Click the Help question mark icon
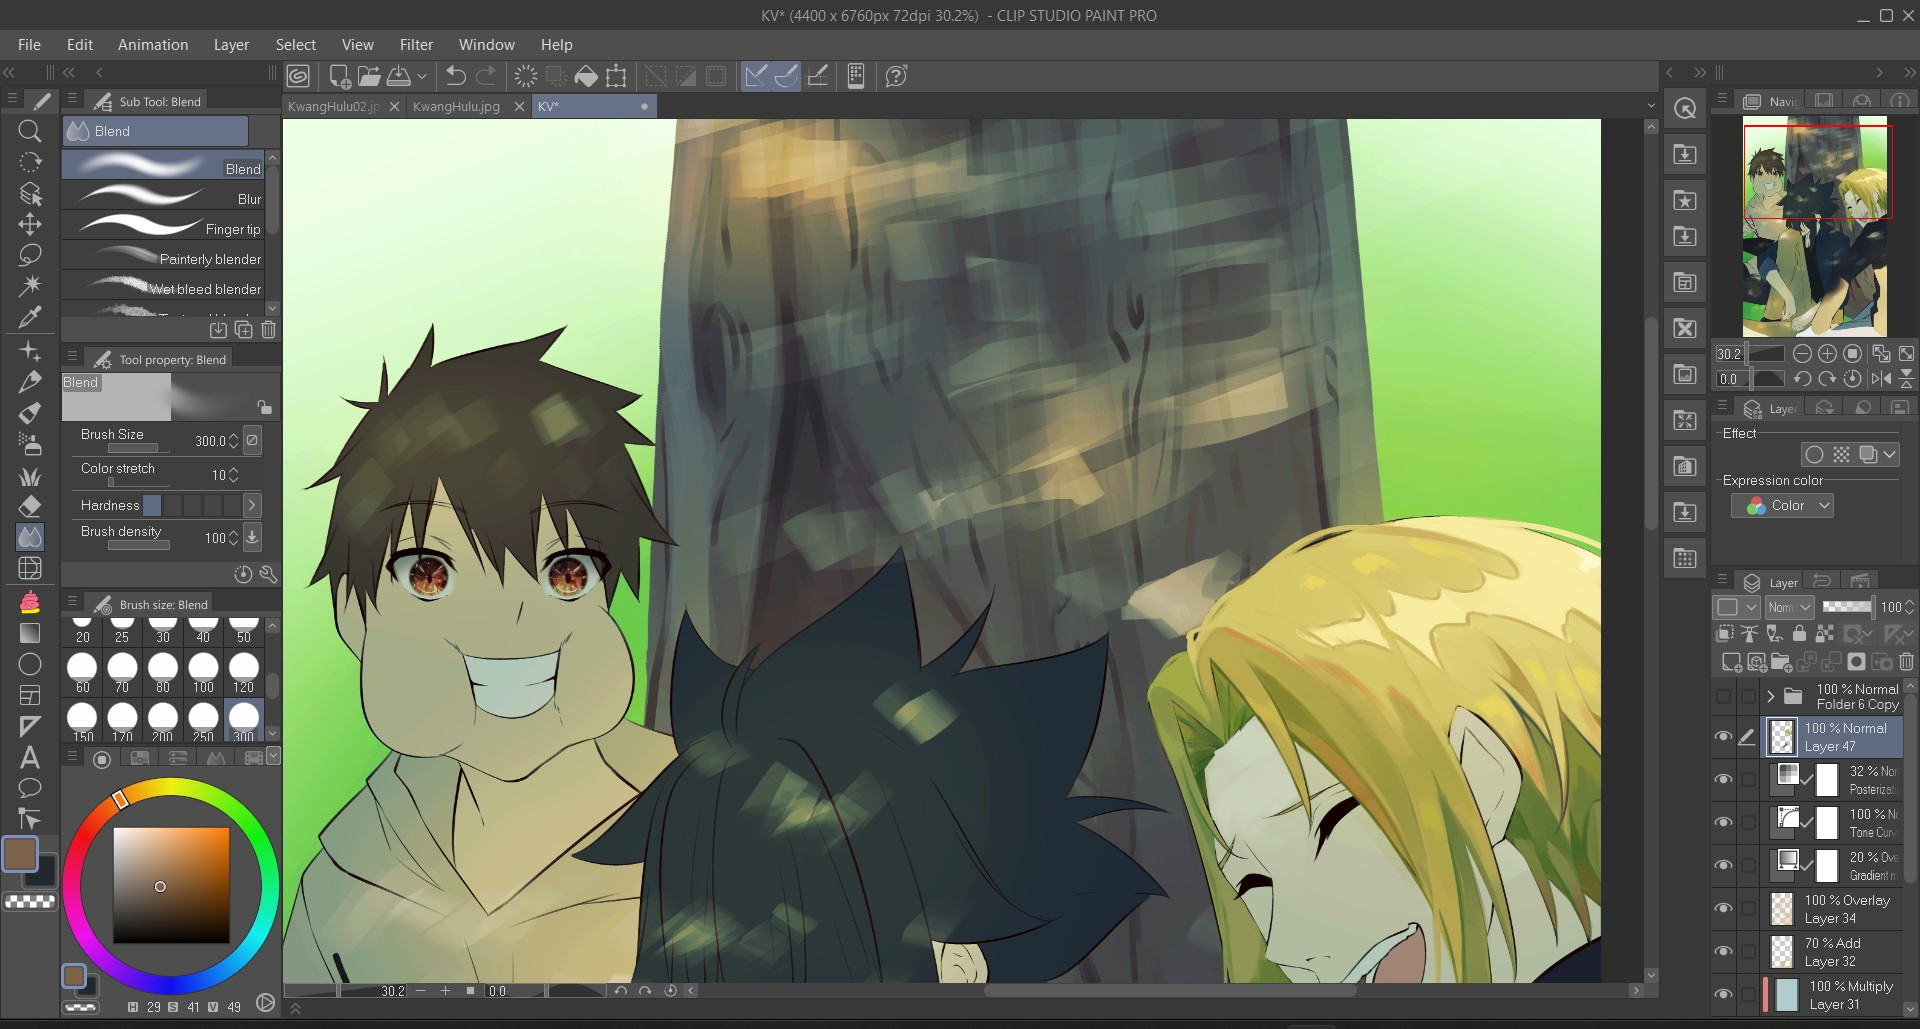 tap(896, 76)
